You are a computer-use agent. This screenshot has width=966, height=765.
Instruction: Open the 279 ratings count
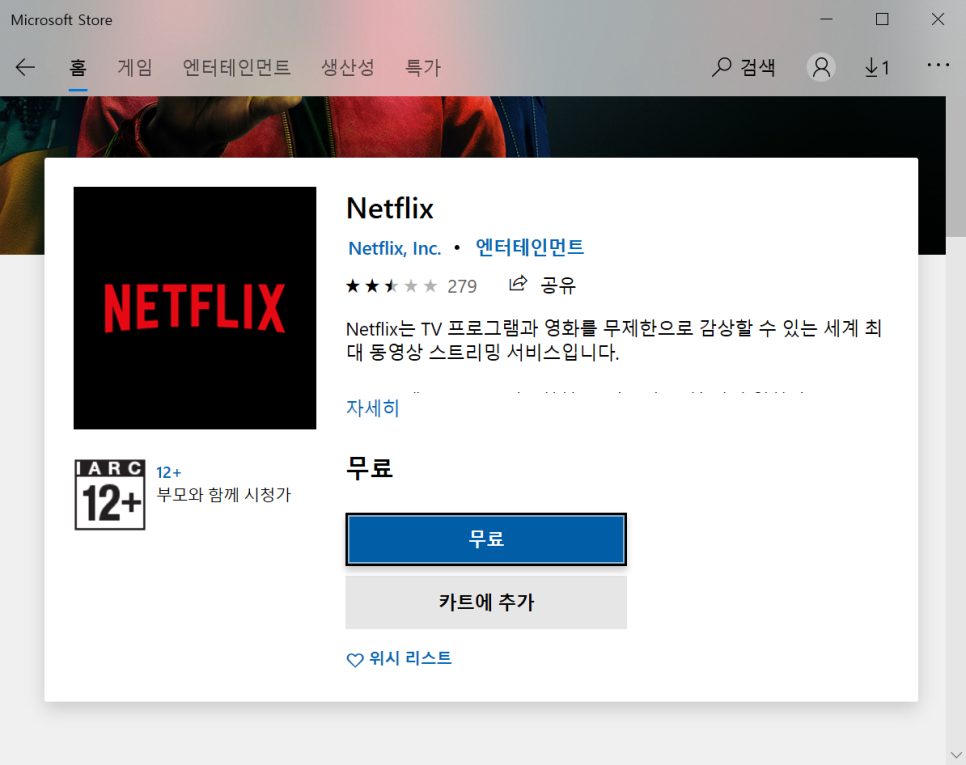pyautogui.click(x=462, y=286)
